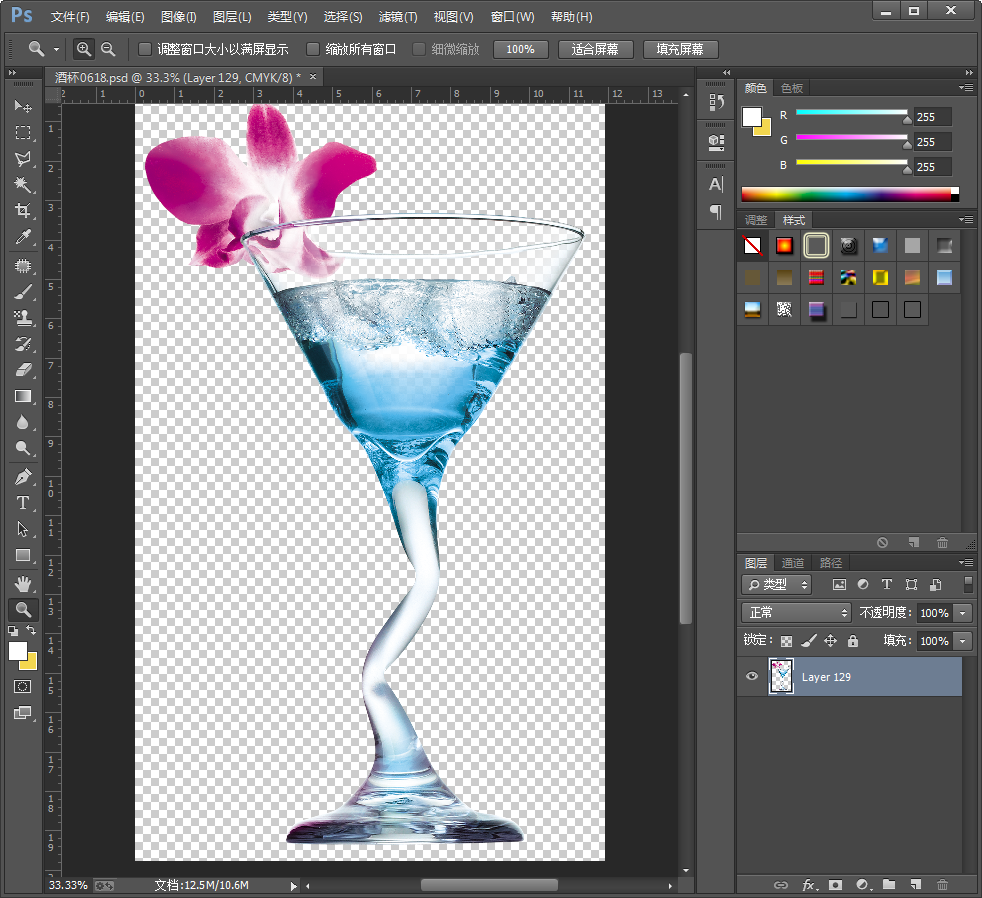Click the zoom out magnifier icon
Viewport: 982px width, 898px height.
108,49
